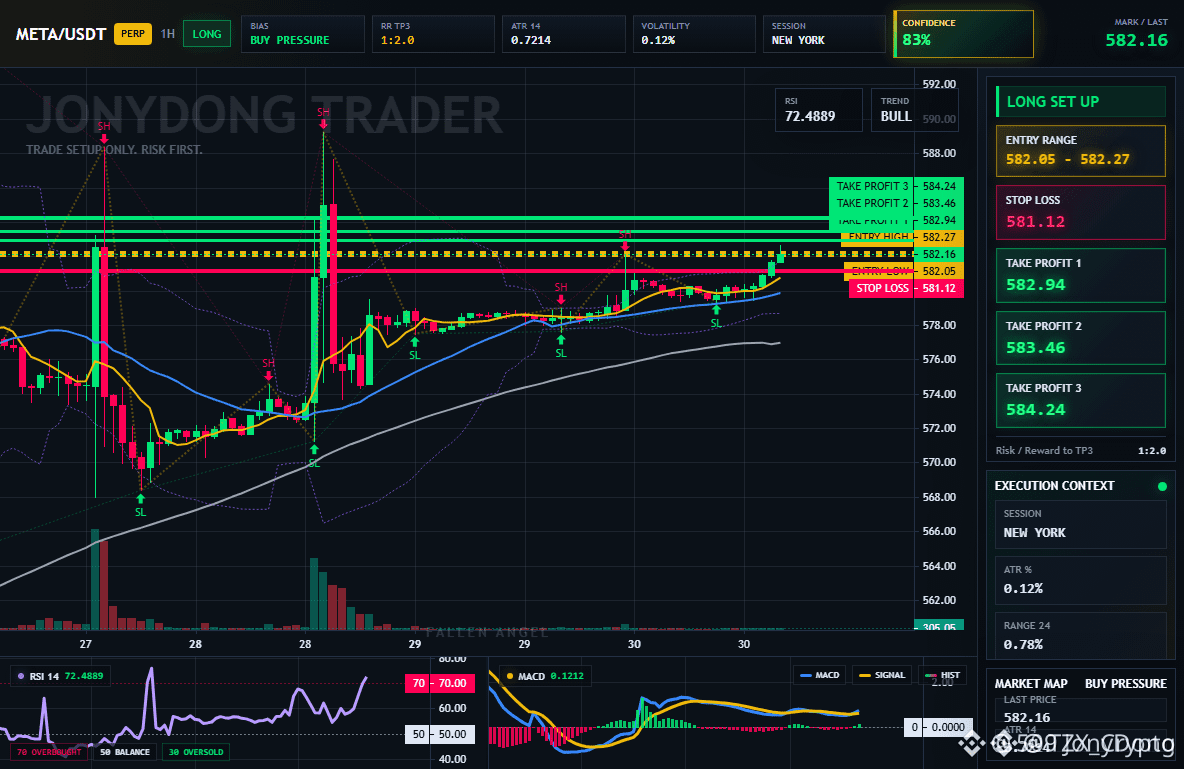Click the RR TP3 1:2.0 card

pyautogui.click(x=433, y=34)
